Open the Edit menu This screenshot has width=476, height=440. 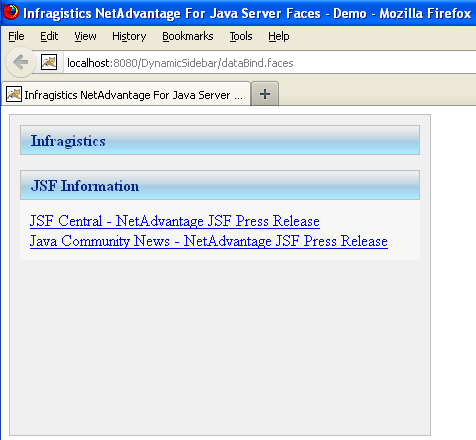(49, 36)
